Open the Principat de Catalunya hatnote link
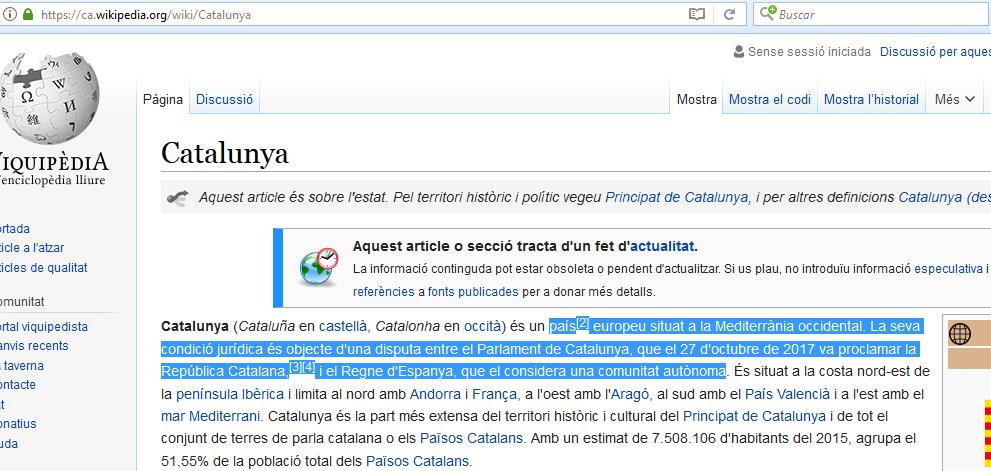991x471 pixels. pos(676,197)
